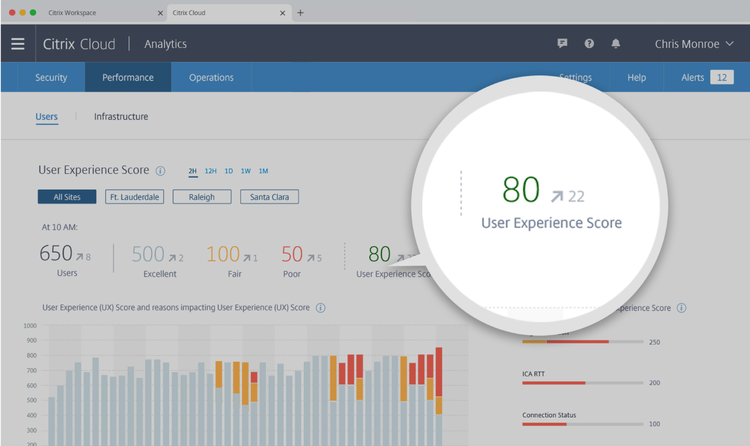Filter by Raleigh site
This screenshot has width=750, height=446.
coord(202,197)
